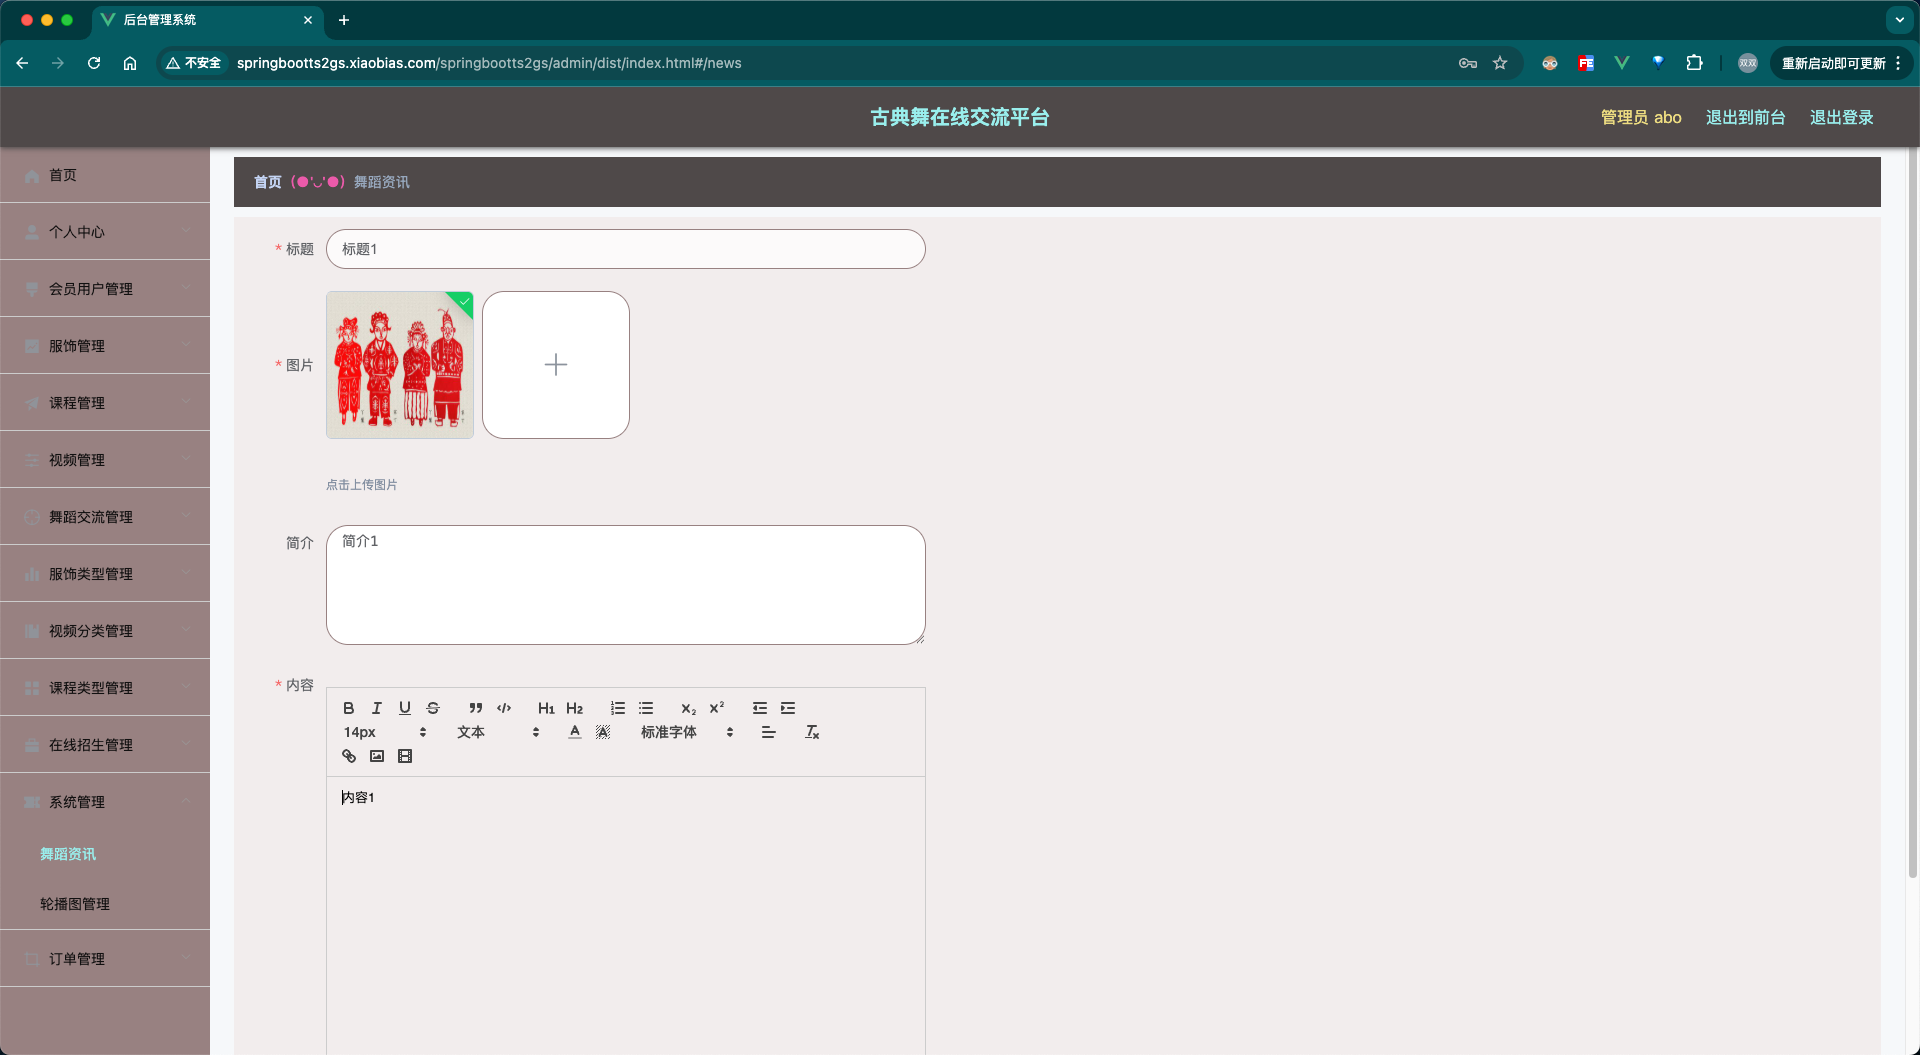This screenshot has width=1920, height=1055.
Task: Click the plus box to upload an image
Action: point(556,365)
